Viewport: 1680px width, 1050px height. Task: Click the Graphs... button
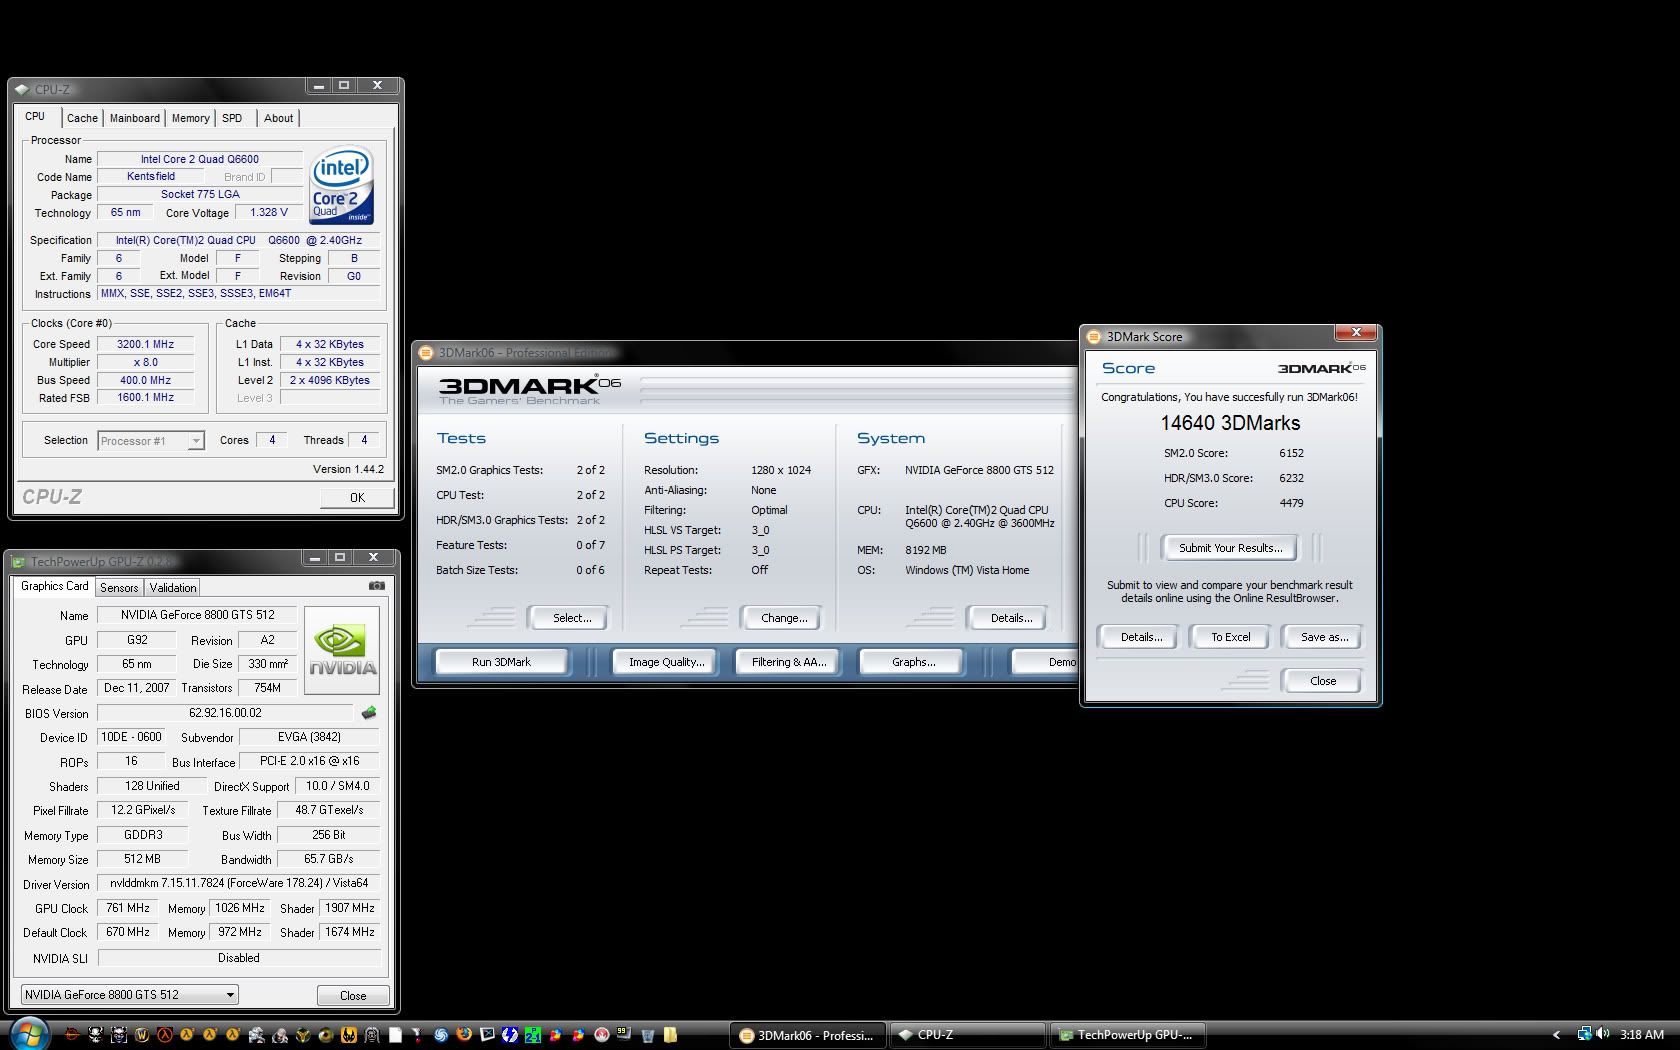click(913, 662)
